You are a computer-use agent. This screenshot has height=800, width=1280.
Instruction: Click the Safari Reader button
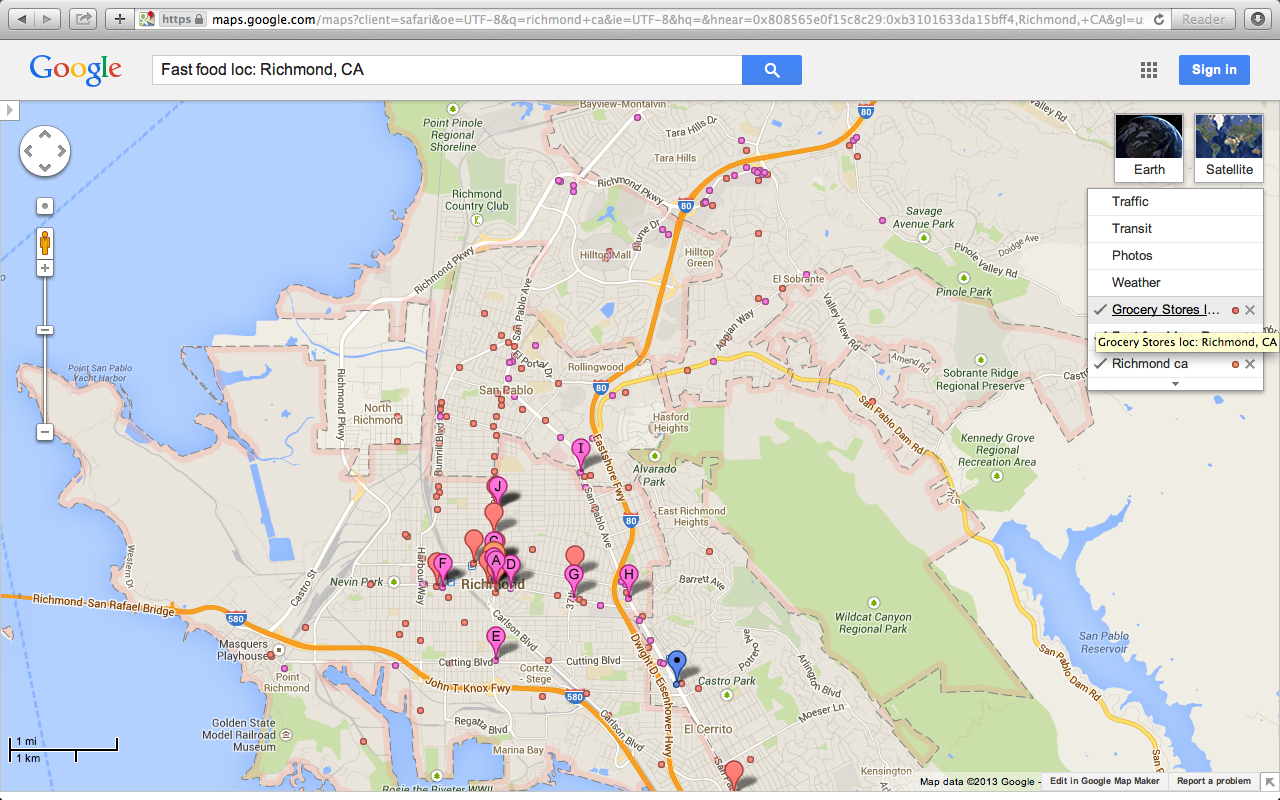(1204, 19)
